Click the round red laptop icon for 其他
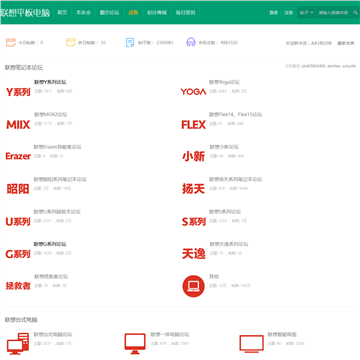Image resolution: width=360 pixels, height=360 pixels. click(x=193, y=286)
